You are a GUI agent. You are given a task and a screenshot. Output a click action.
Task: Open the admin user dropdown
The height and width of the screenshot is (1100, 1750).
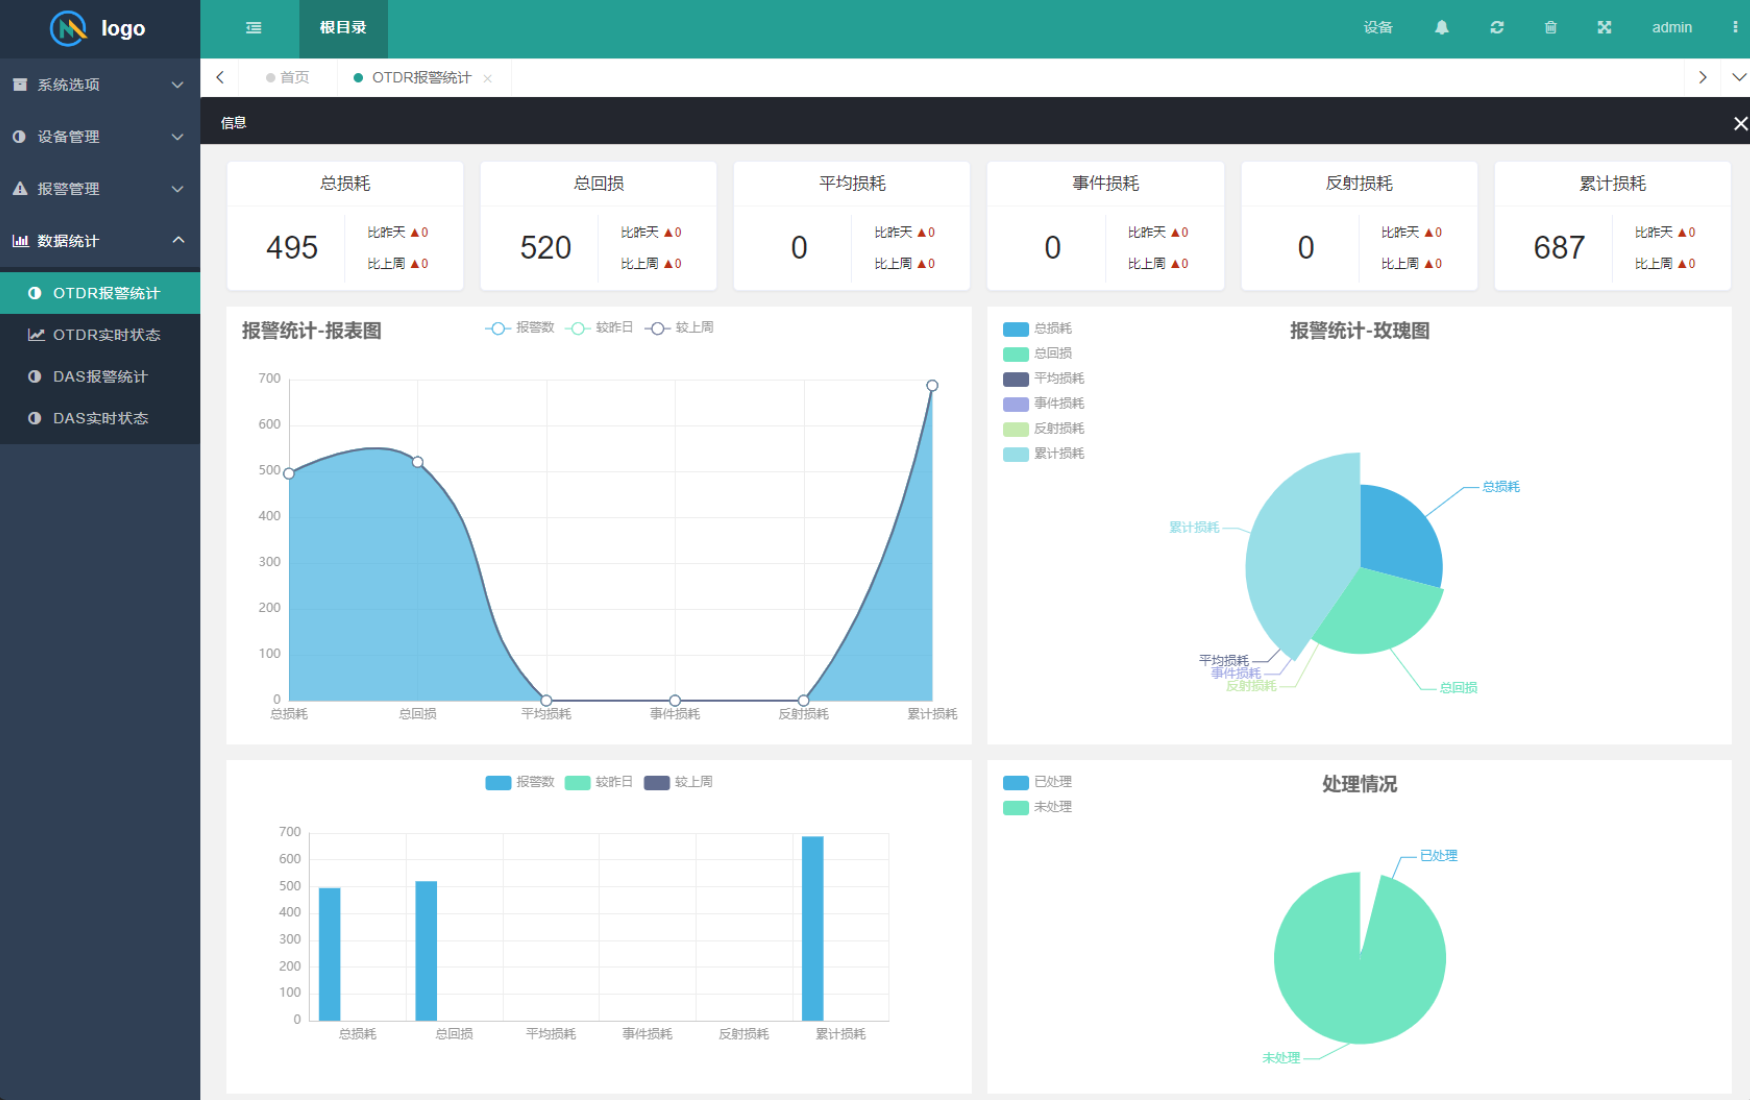pos(1672,28)
